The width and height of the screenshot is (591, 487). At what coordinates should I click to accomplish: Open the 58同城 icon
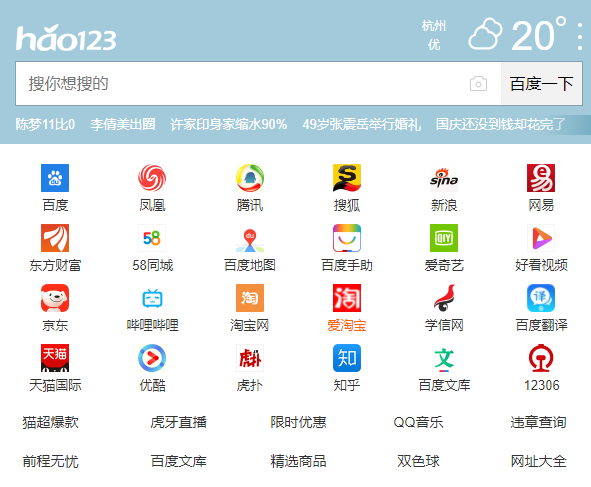[152, 238]
